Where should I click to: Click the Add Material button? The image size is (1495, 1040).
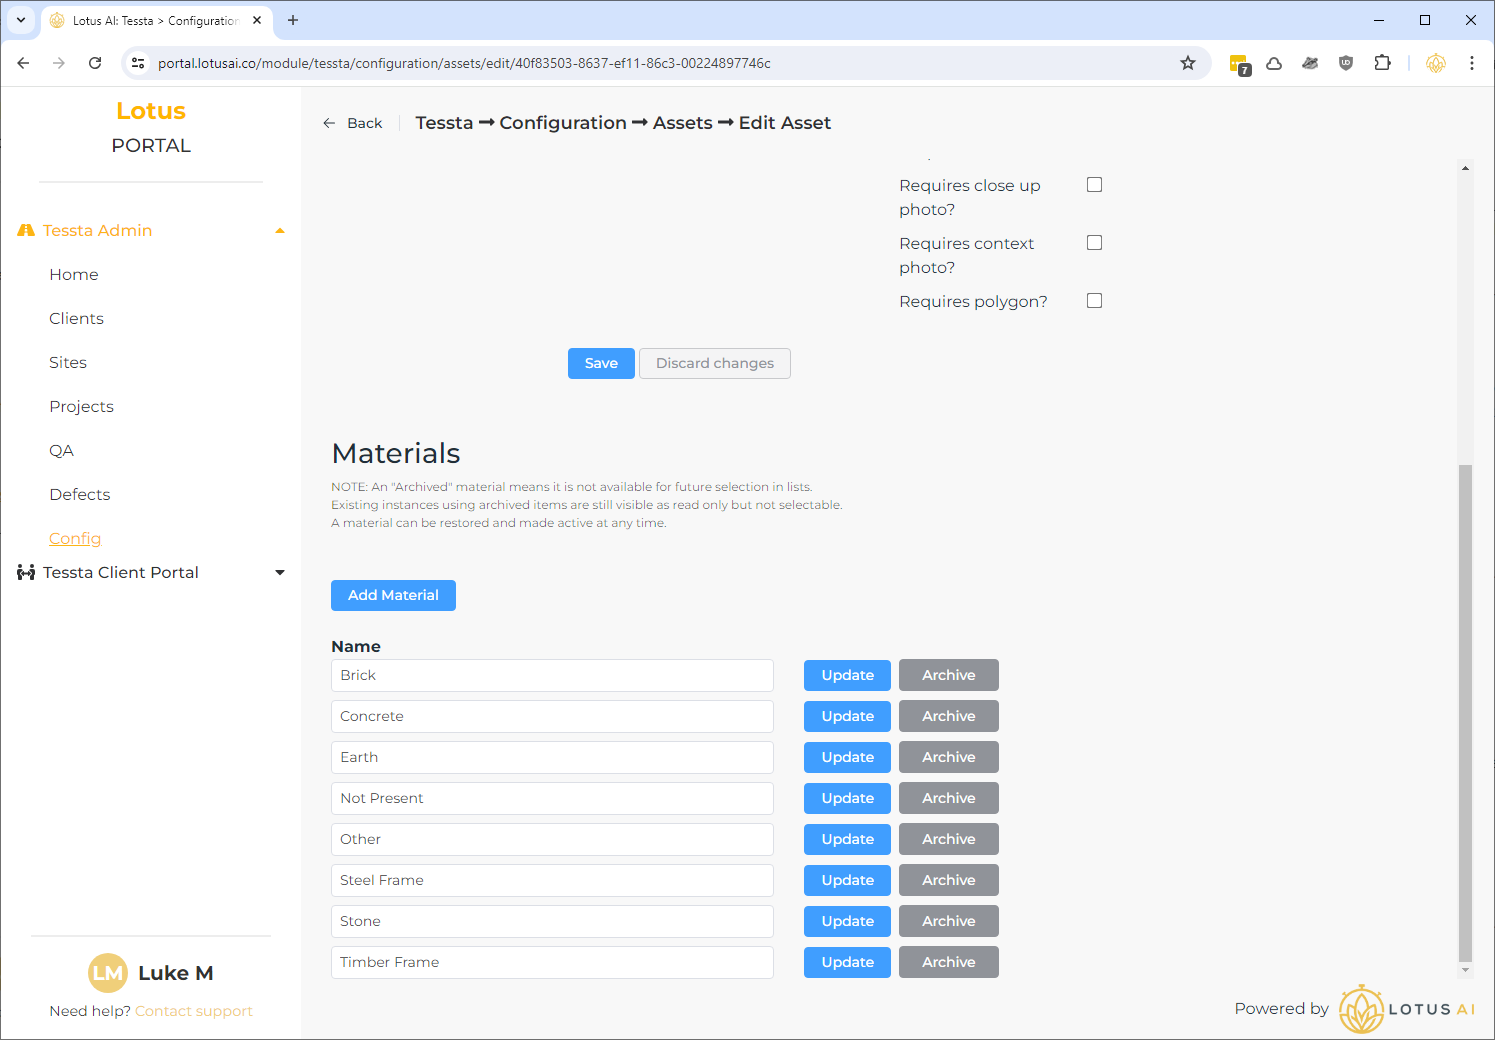pos(393,595)
